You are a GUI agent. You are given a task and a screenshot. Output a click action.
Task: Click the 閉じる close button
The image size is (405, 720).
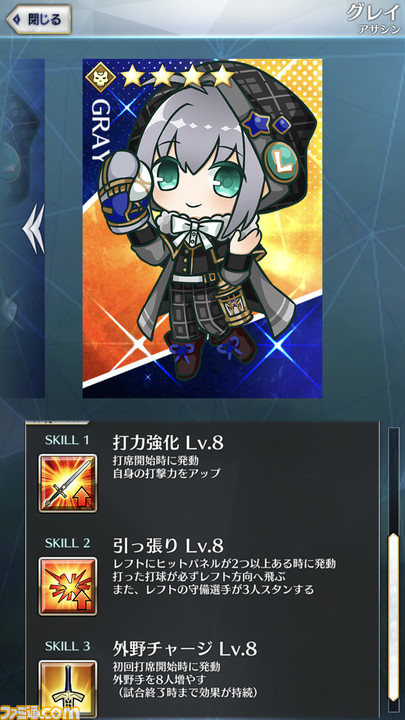click(x=39, y=20)
